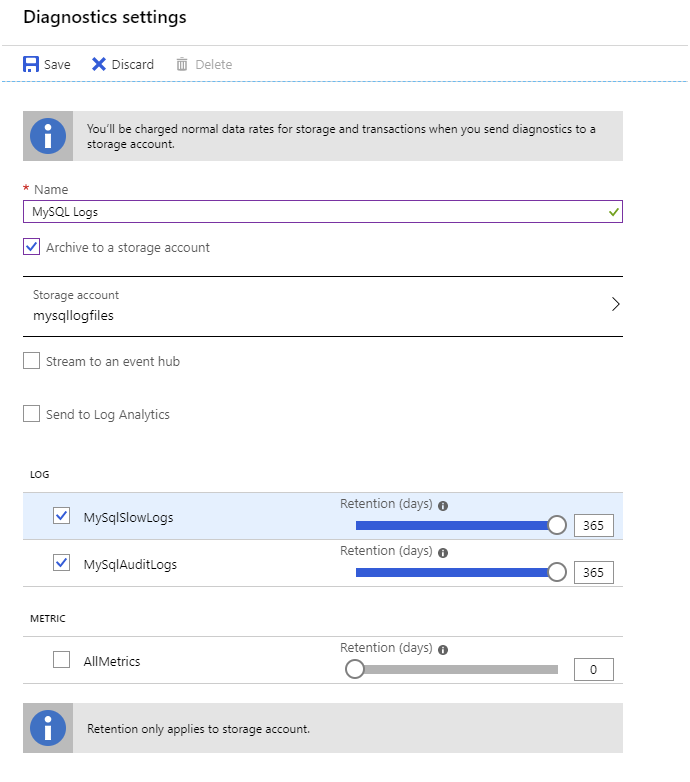Click the AllMetrics retention slider handle
Image resolution: width=690 pixels, height=782 pixels.
355,669
